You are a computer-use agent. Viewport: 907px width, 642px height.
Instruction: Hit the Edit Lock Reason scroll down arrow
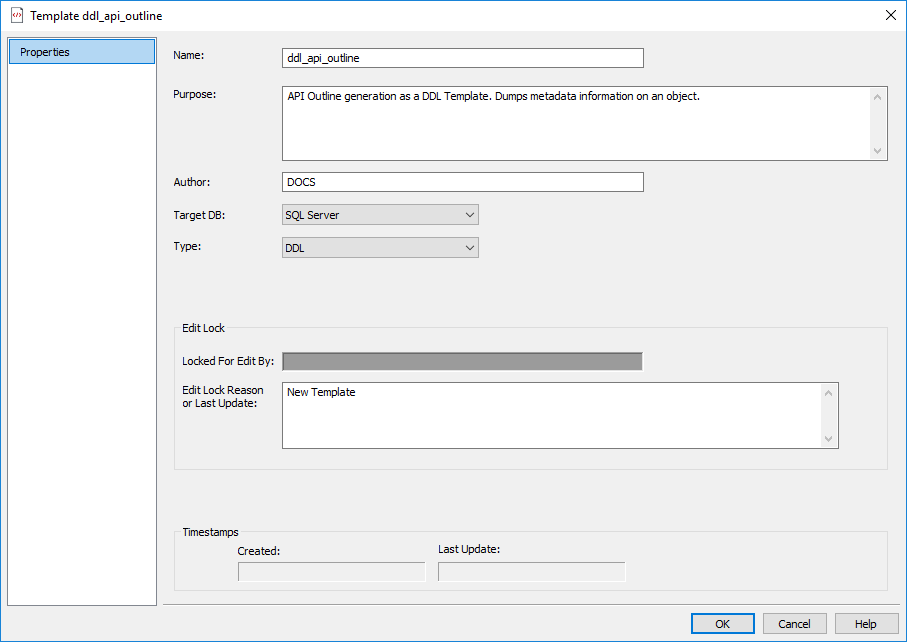coord(828,439)
